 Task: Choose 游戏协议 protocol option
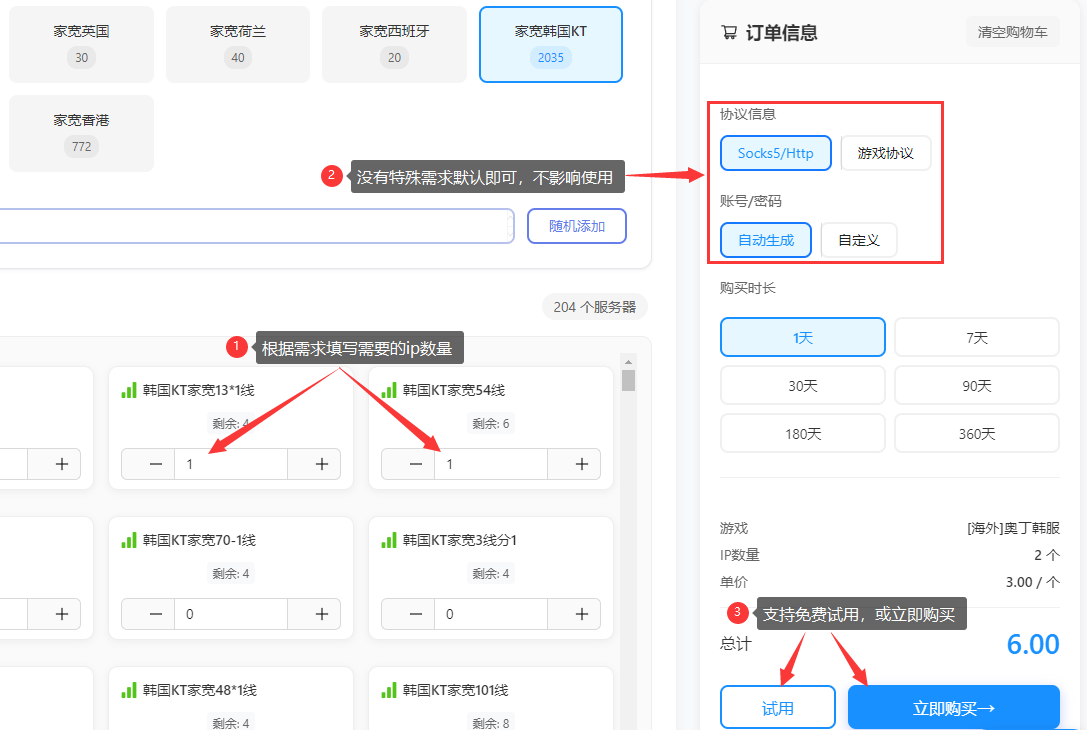pos(885,154)
